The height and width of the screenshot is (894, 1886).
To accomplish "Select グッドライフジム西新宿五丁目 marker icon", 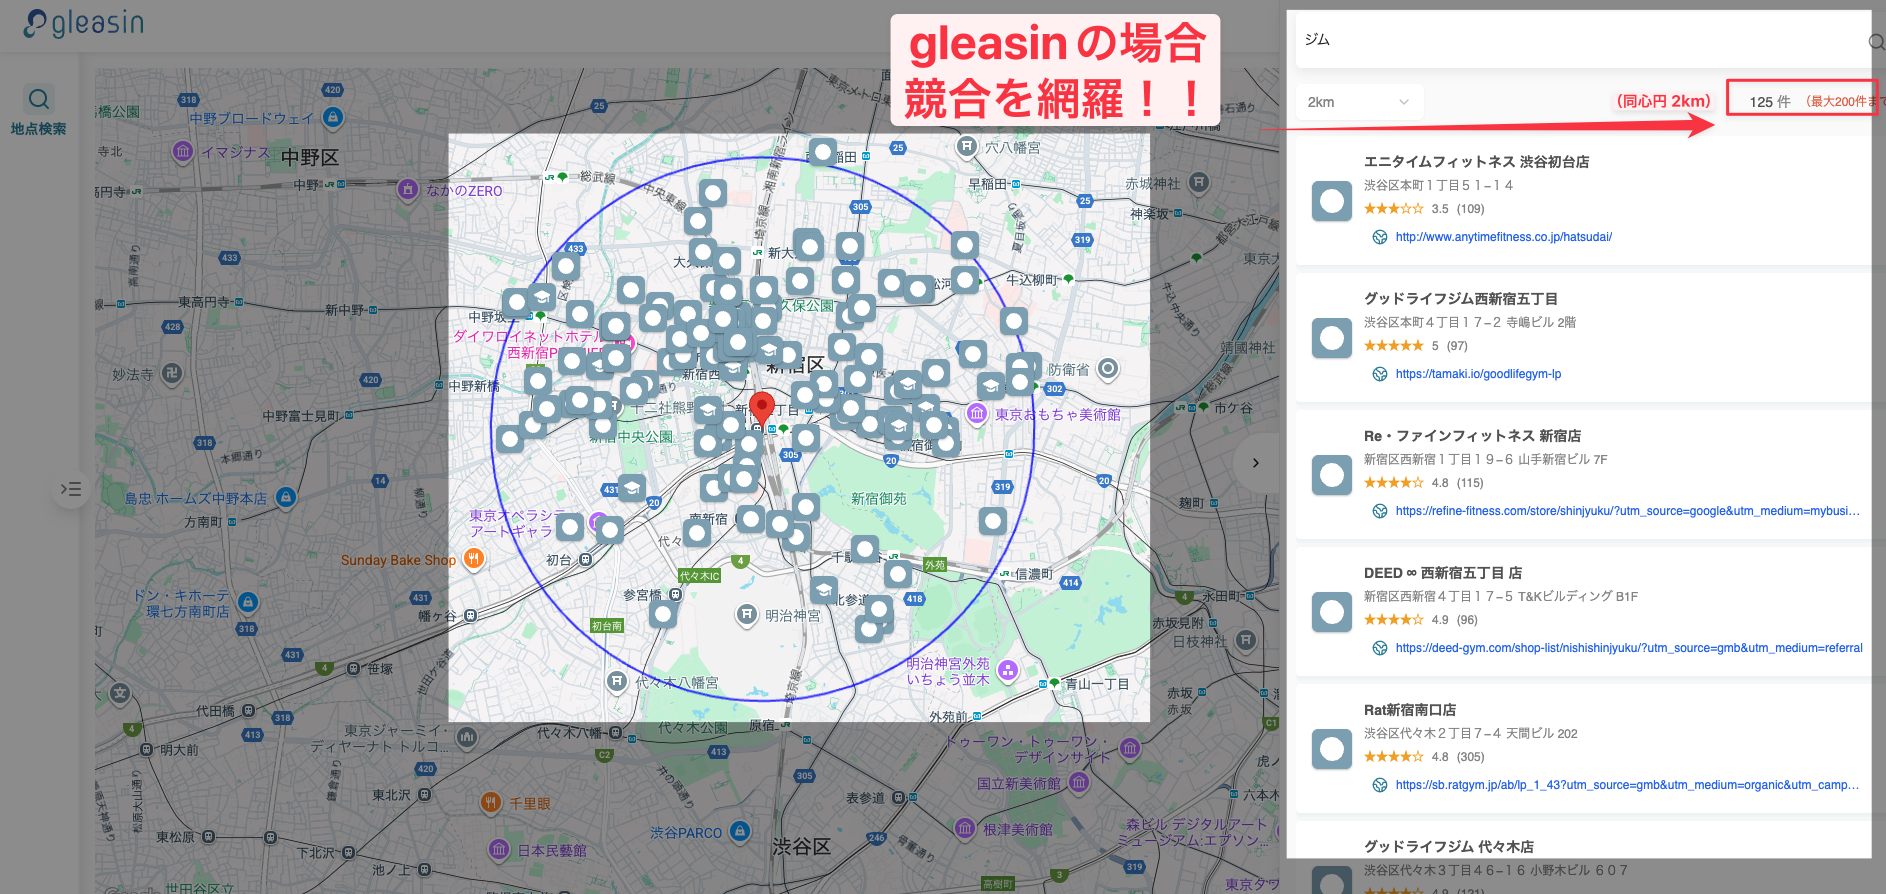I will click(x=1332, y=338).
